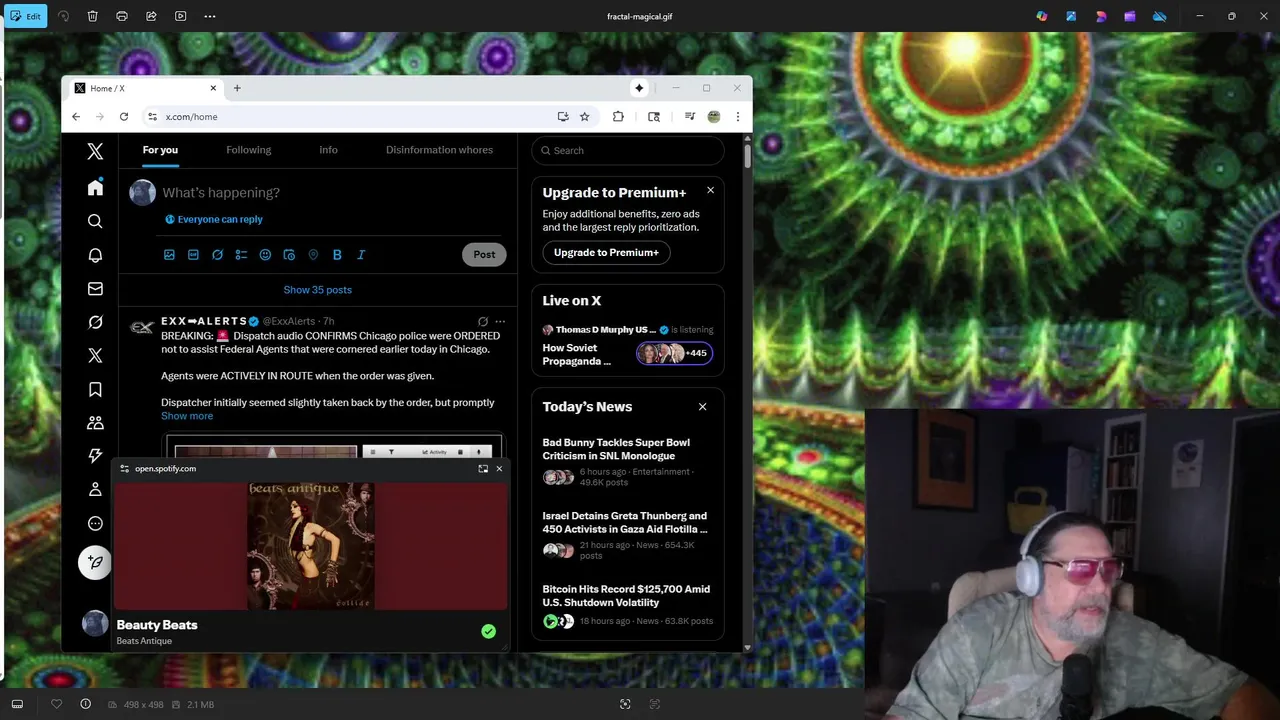This screenshot has height=720, width=1280.
Task: Bookmark this tab with Chrome star icon
Action: tap(585, 117)
